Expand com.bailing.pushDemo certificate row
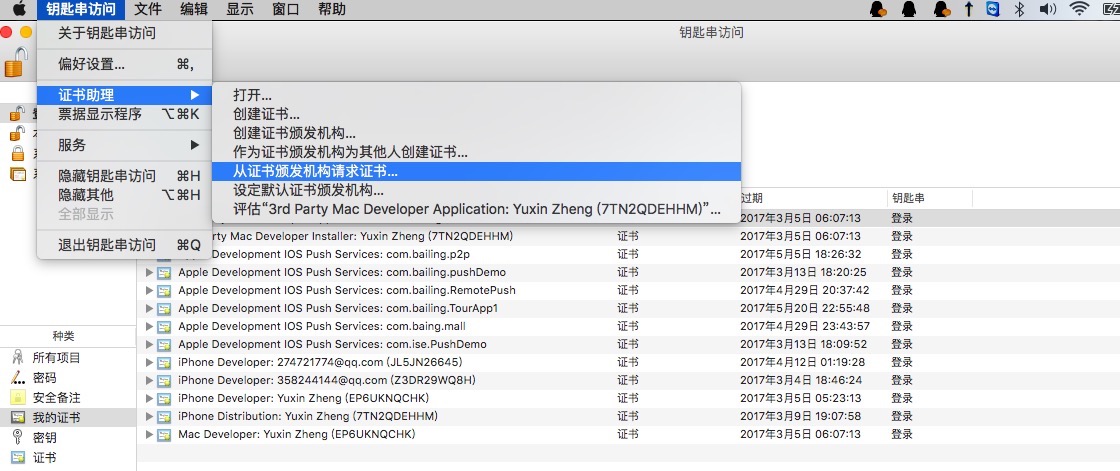 click(149, 272)
